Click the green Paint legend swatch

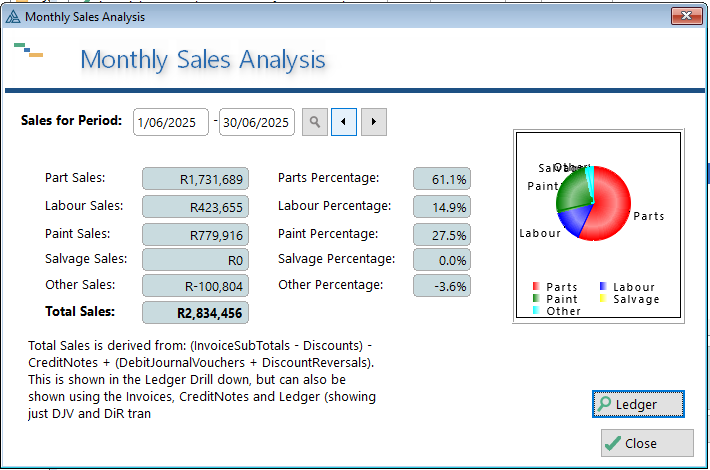click(536, 298)
